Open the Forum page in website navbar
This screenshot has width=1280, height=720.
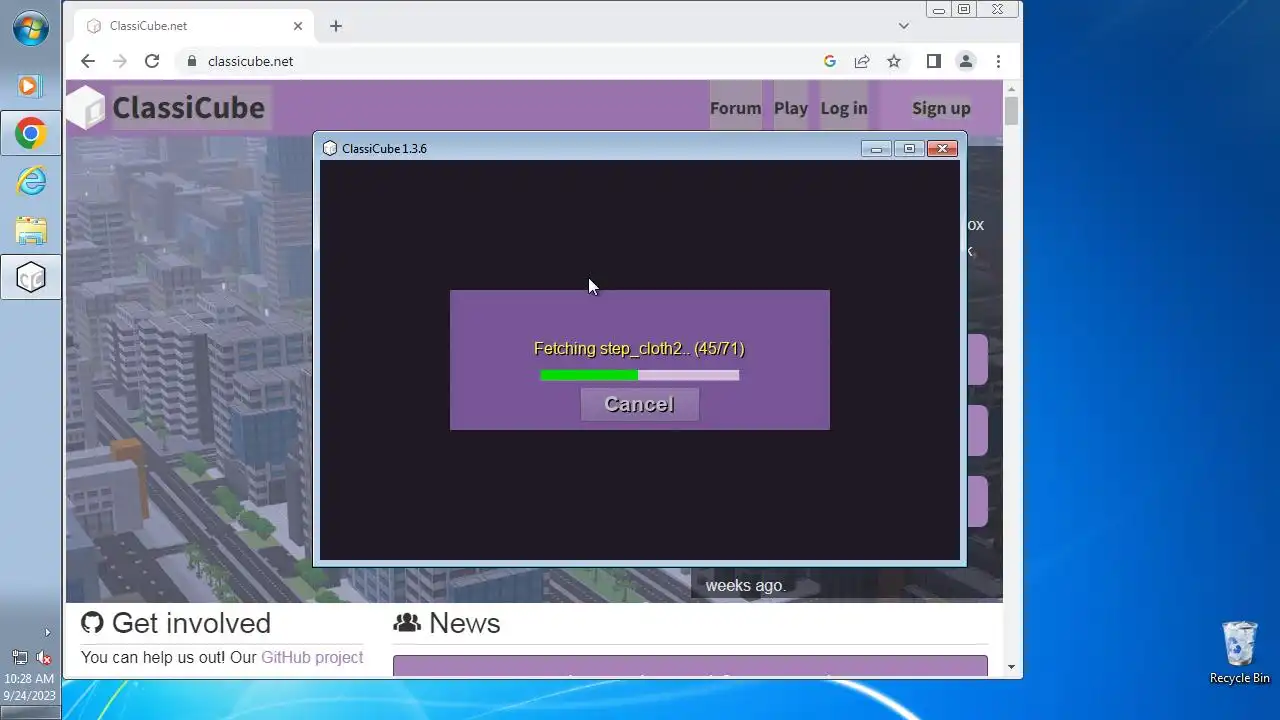pos(735,108)
